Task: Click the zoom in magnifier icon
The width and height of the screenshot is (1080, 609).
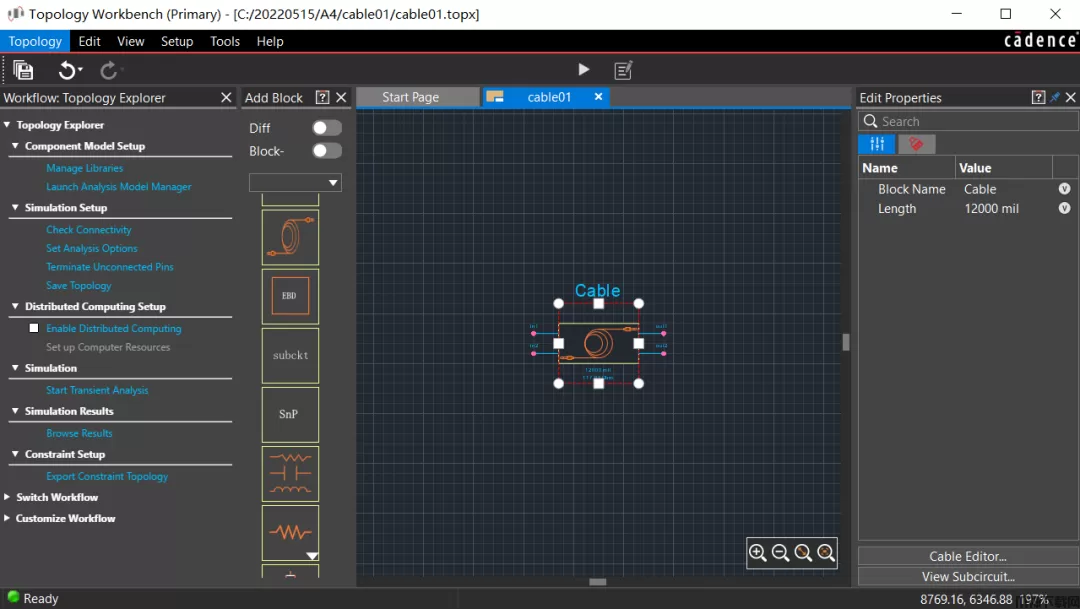Action: click(758, 553)
